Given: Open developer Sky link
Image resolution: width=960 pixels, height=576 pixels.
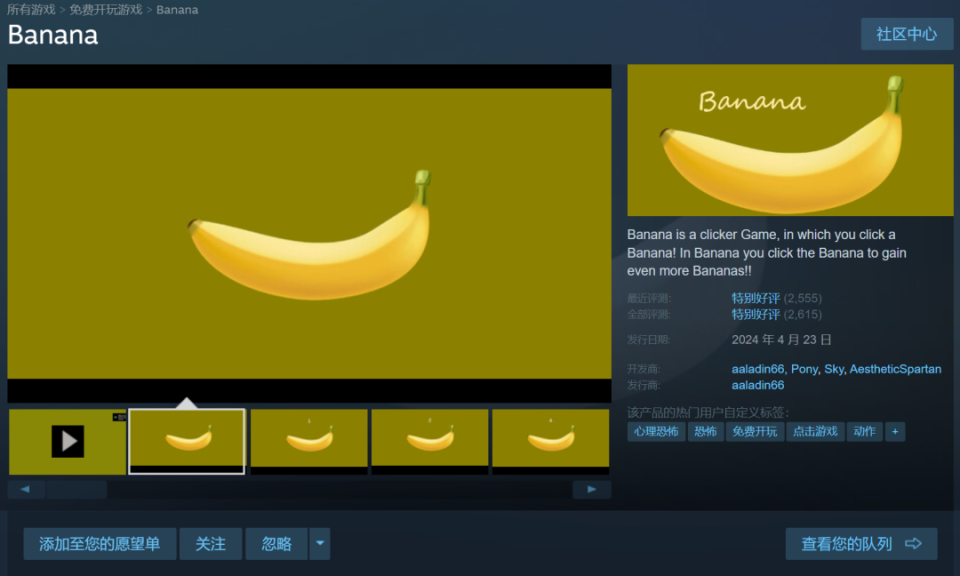Looking at the screenshot, I should pyautogui.click(x=834, y=369).
